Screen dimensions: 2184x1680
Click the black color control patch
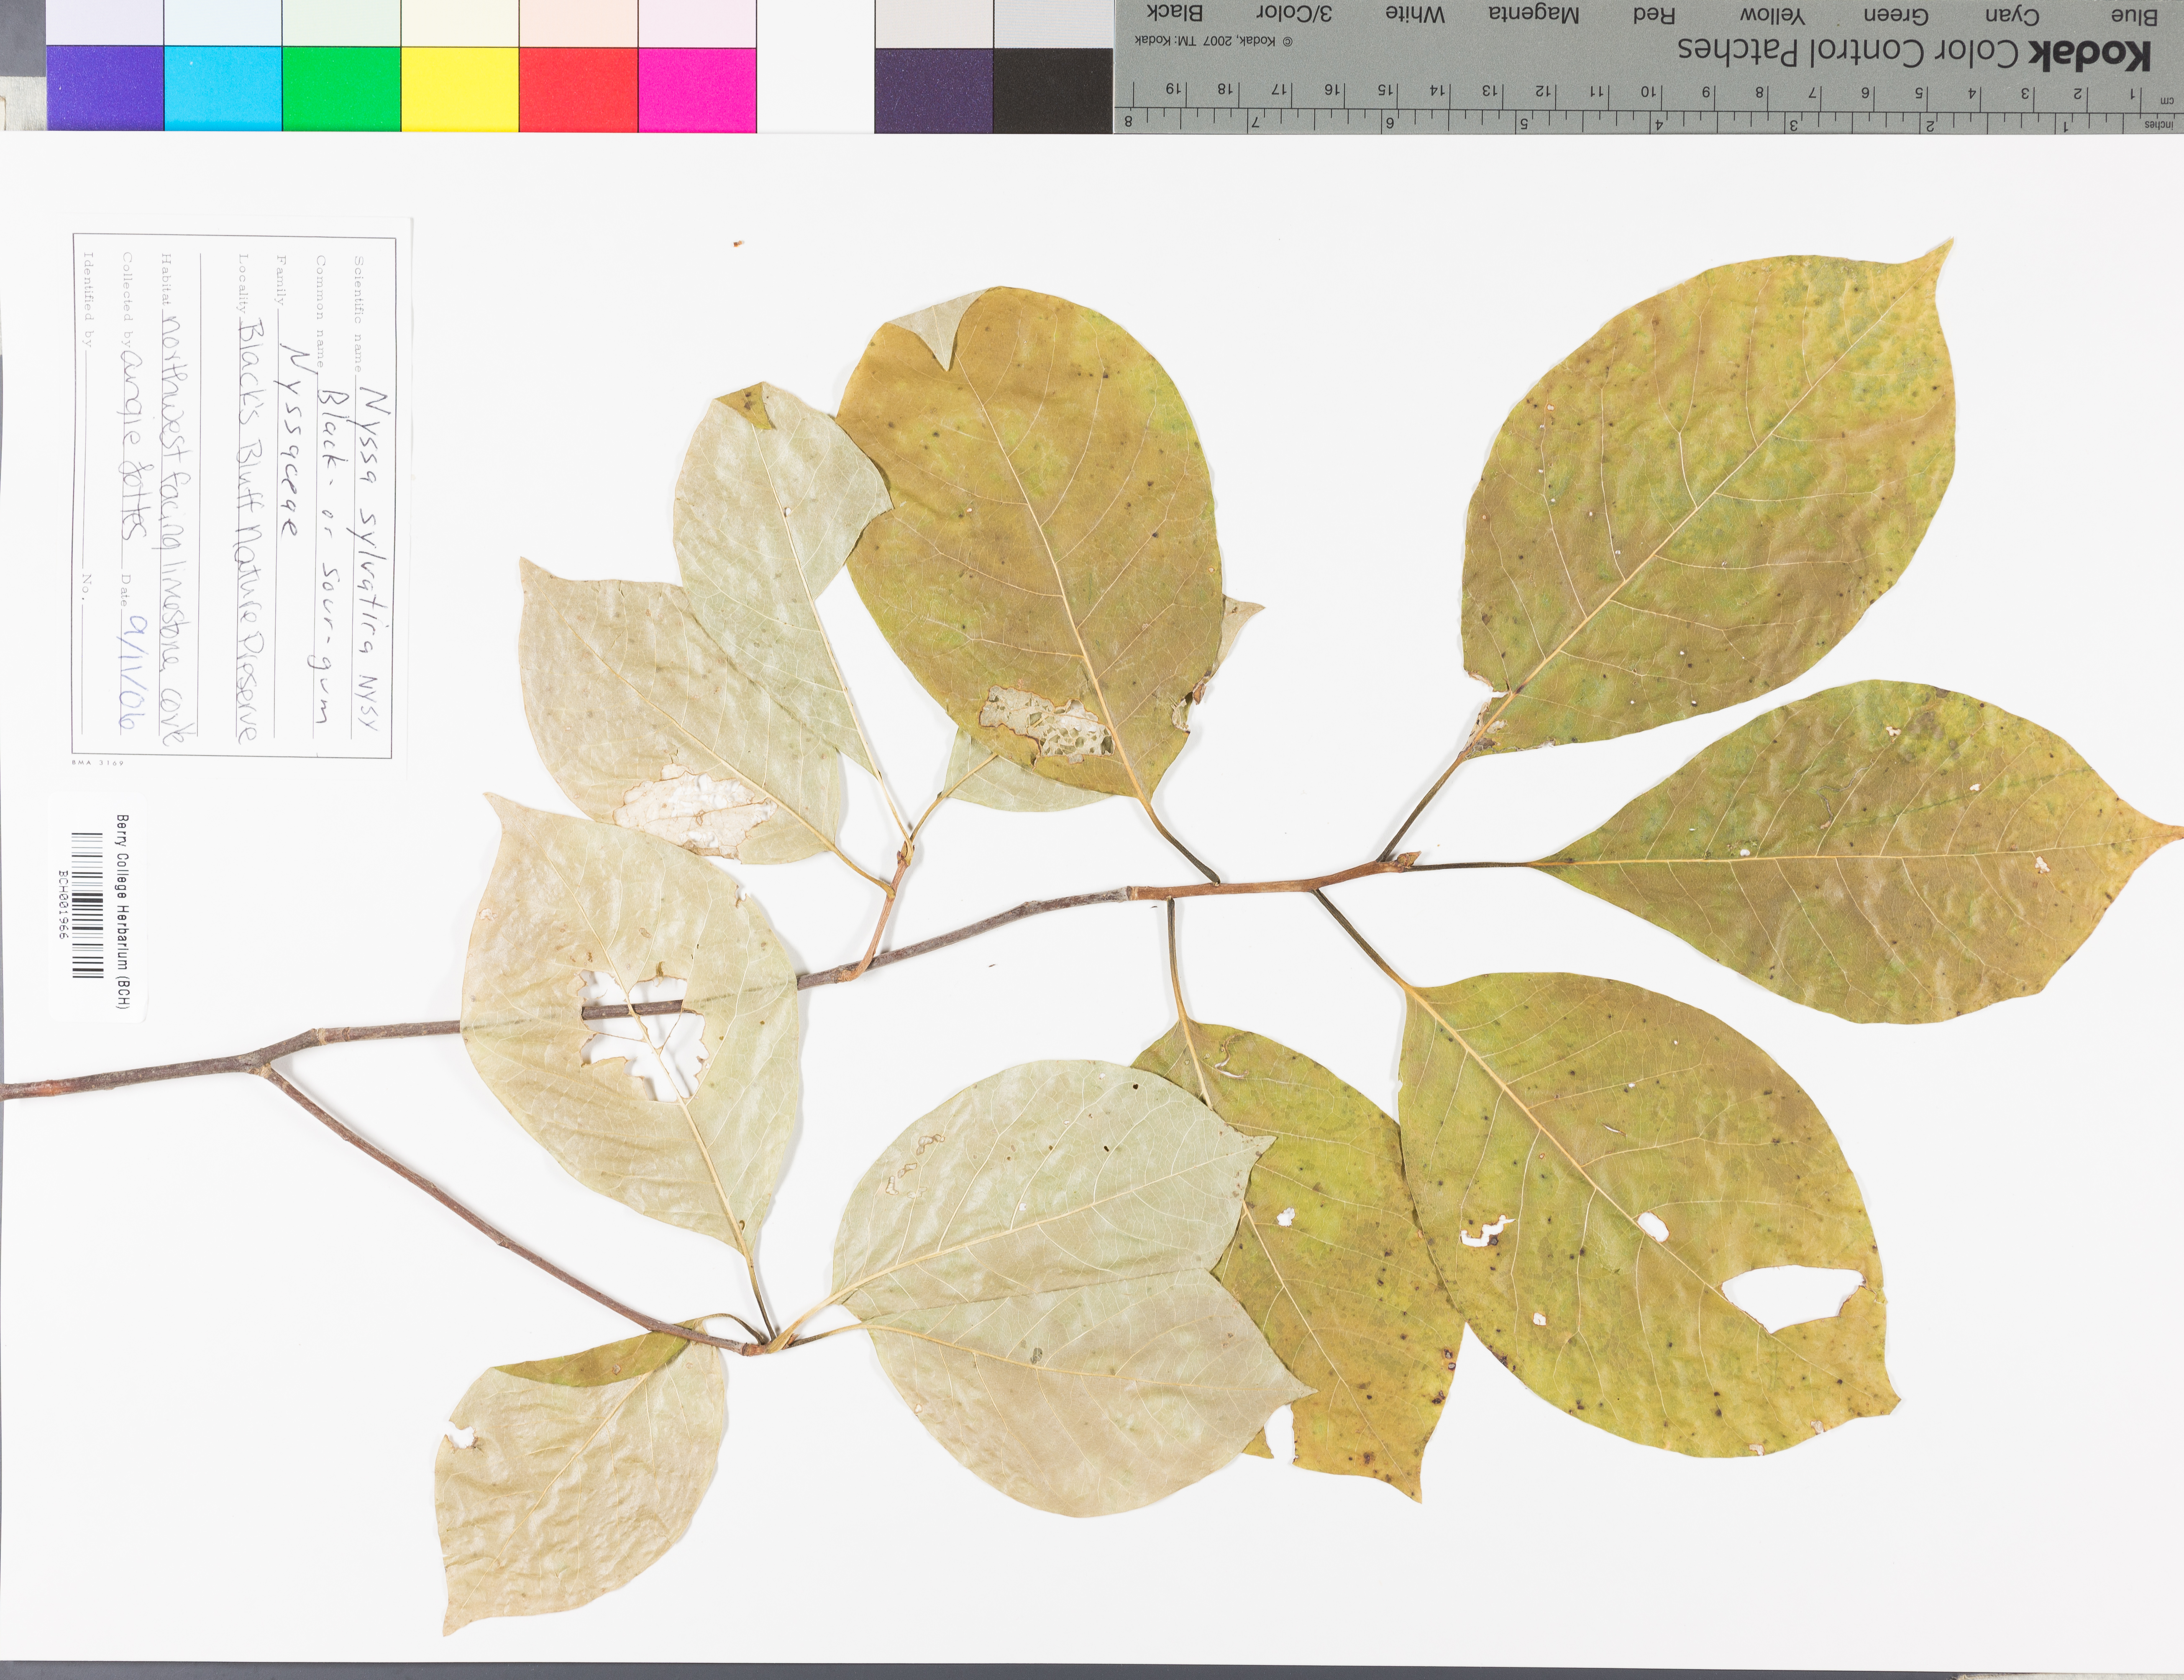[x=1052, y=88]
